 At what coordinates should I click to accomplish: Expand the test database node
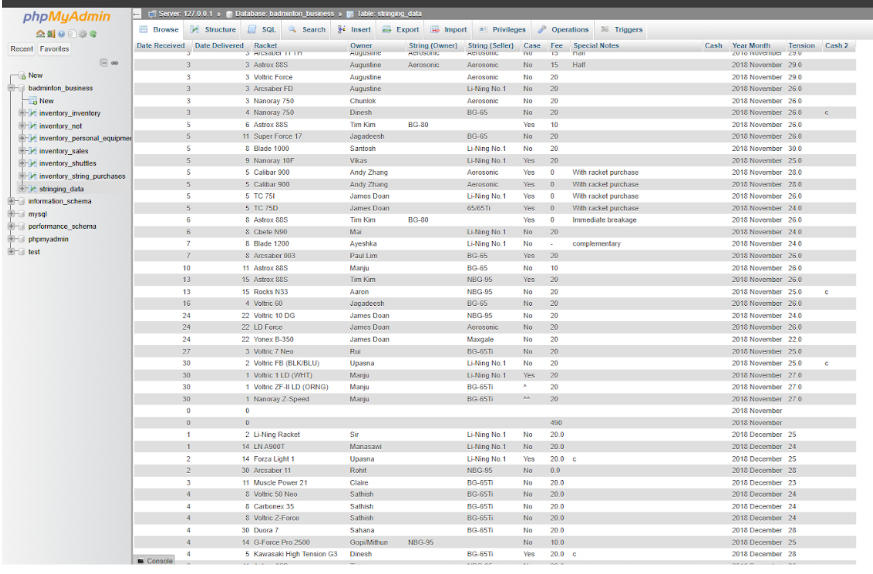coord(11,252)
